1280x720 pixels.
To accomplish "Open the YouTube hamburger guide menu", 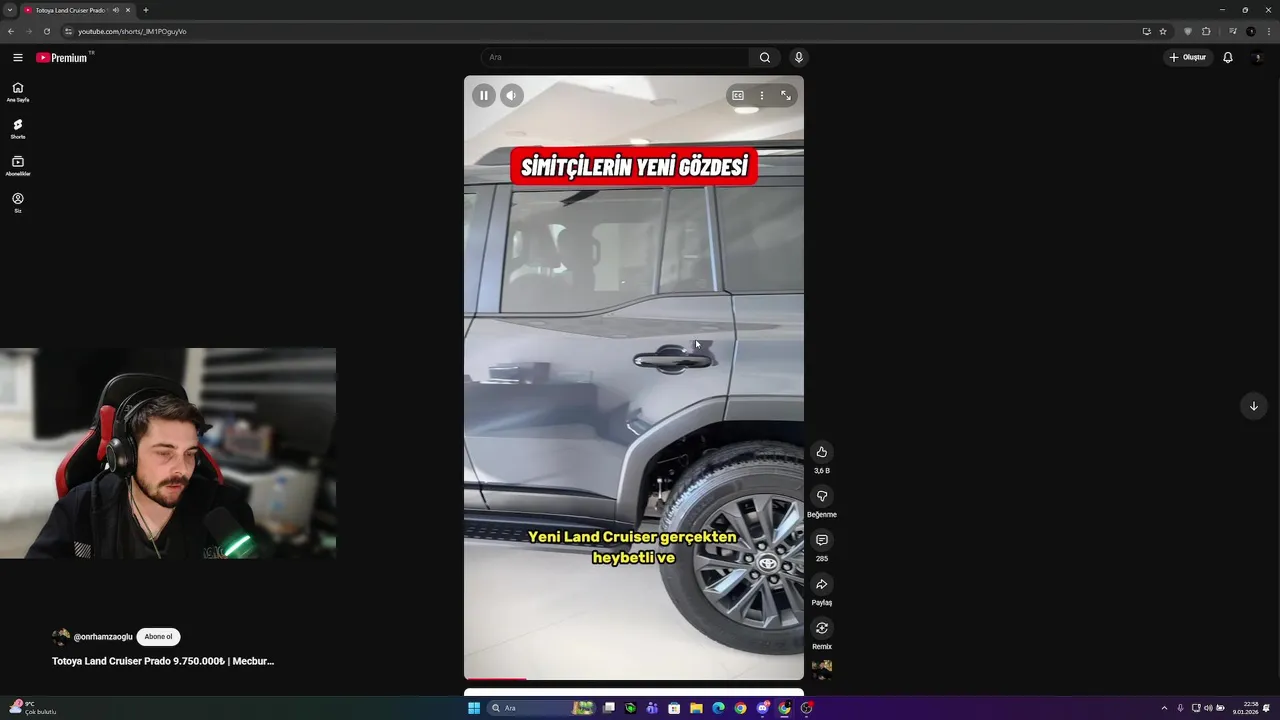I will point(18,58).
